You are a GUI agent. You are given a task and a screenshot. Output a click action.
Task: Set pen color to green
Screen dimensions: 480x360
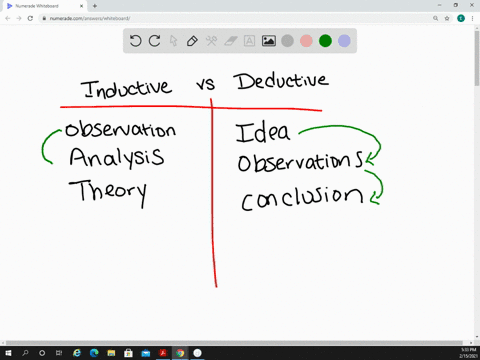tap(325, 41)
